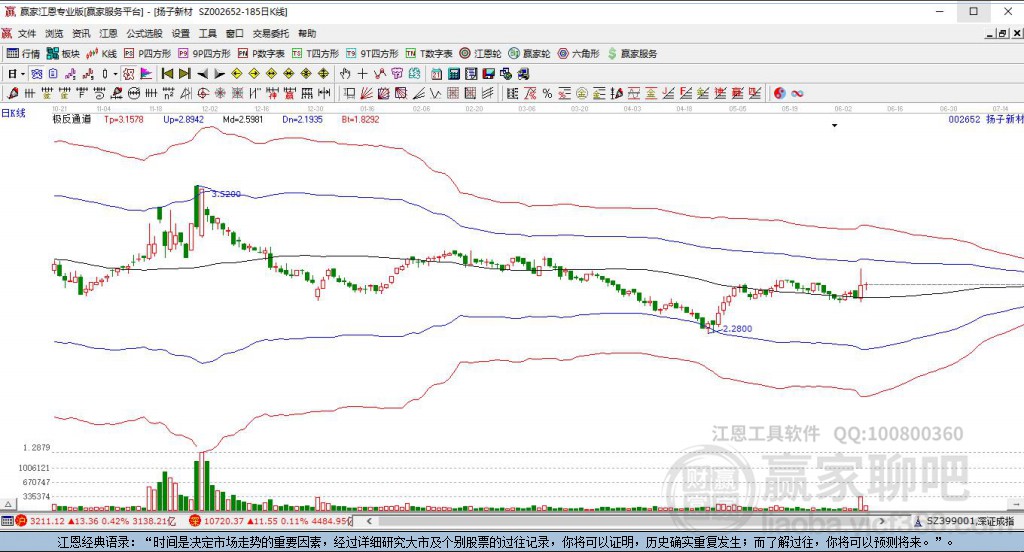Step chart right with black right arrow
The width and height of the screenshot is (1024, 552).
pos(220,74)
